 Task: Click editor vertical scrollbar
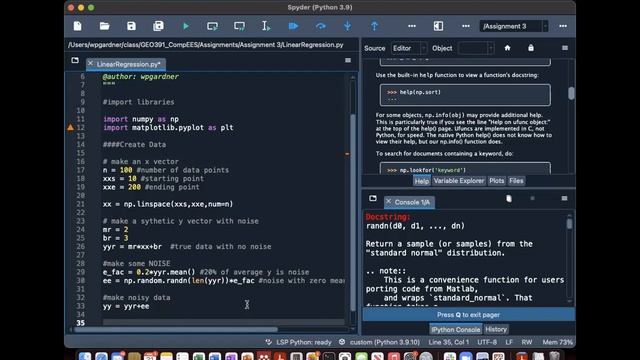pyautogui.click(x=353, y=212)
